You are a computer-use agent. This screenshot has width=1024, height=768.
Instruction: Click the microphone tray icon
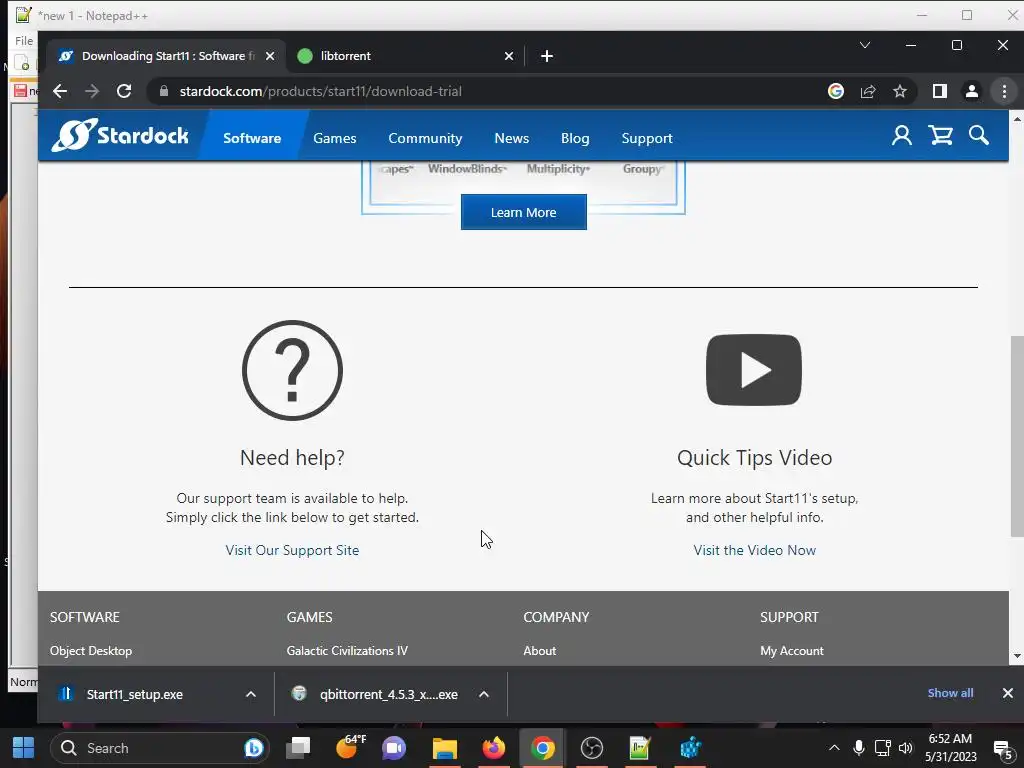[859, 748]
